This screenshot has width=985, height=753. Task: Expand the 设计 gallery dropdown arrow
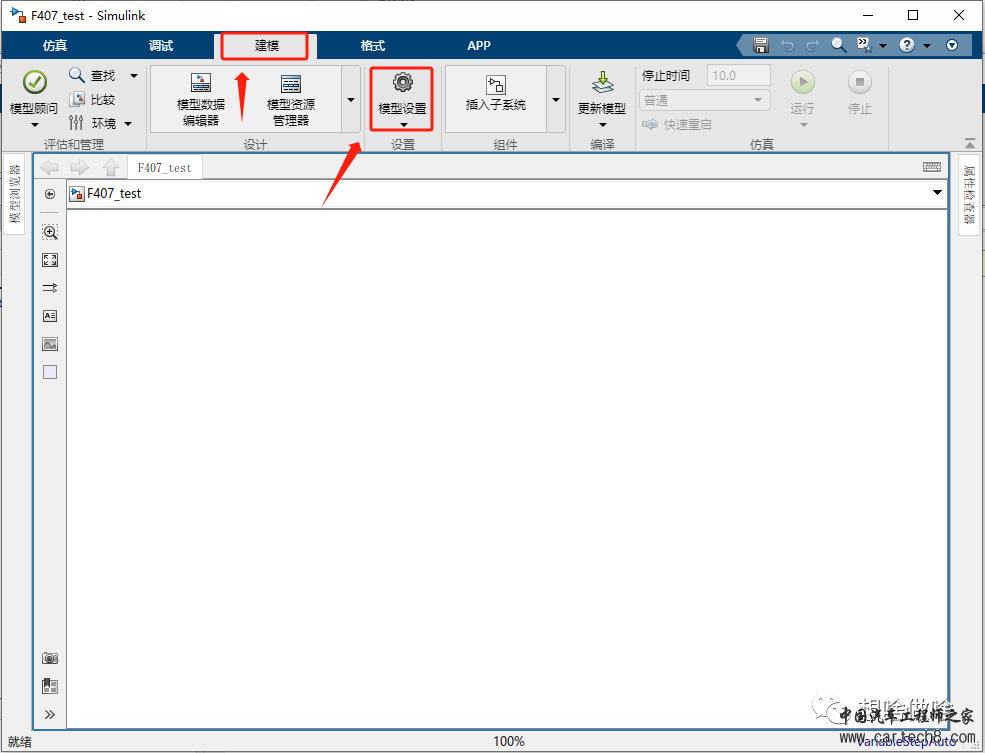[x=351, y=99]
